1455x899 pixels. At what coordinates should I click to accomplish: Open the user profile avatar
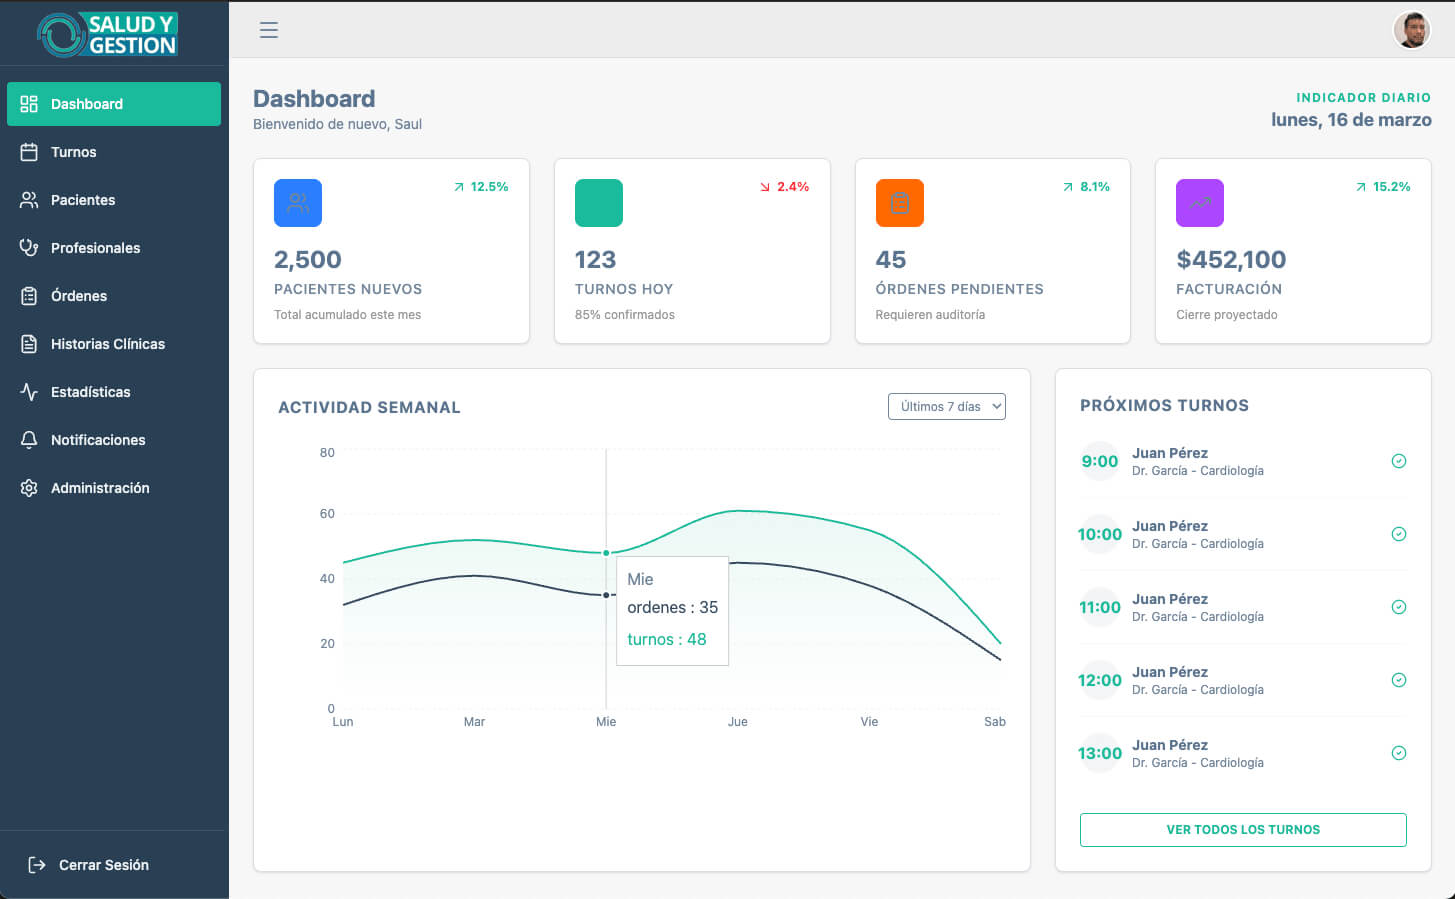tap(1411, 30)
